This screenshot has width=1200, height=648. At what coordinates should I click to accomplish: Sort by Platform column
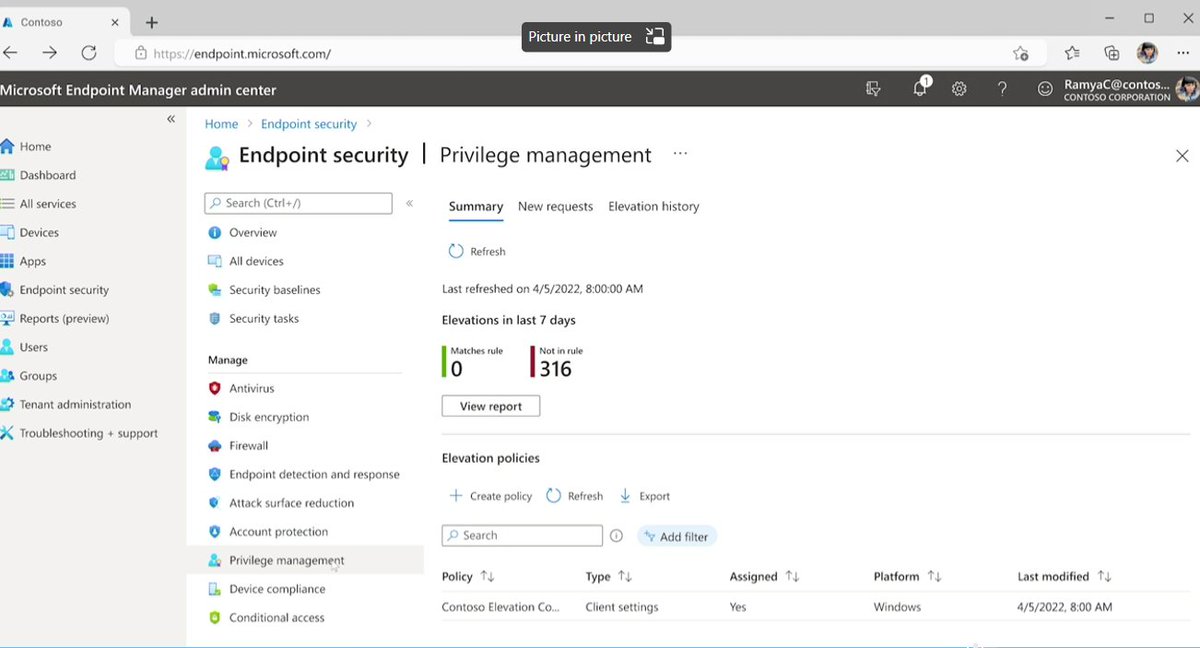907,577
